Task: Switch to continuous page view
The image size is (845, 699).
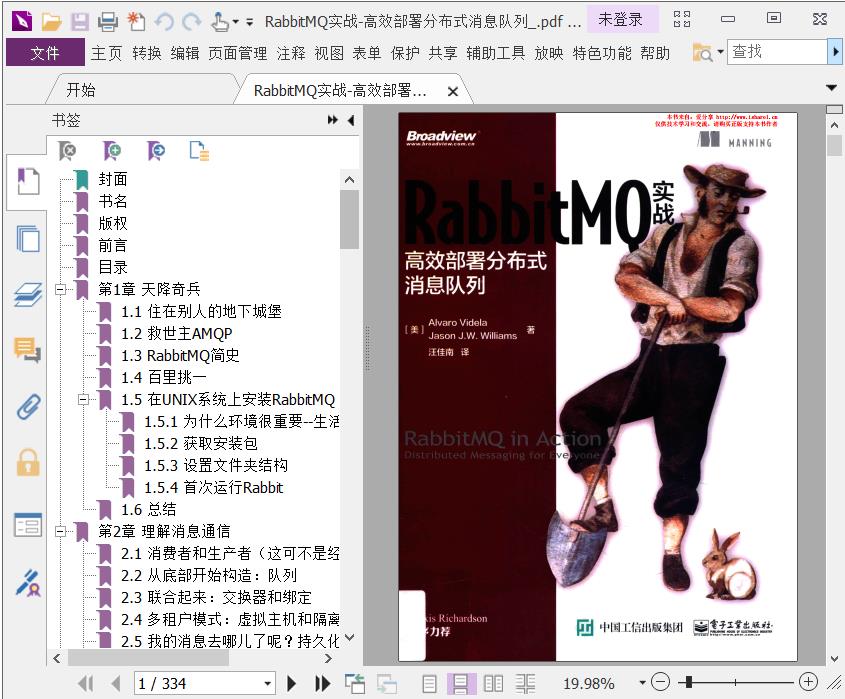Action: pyautogui.click(x=461, y=683)
